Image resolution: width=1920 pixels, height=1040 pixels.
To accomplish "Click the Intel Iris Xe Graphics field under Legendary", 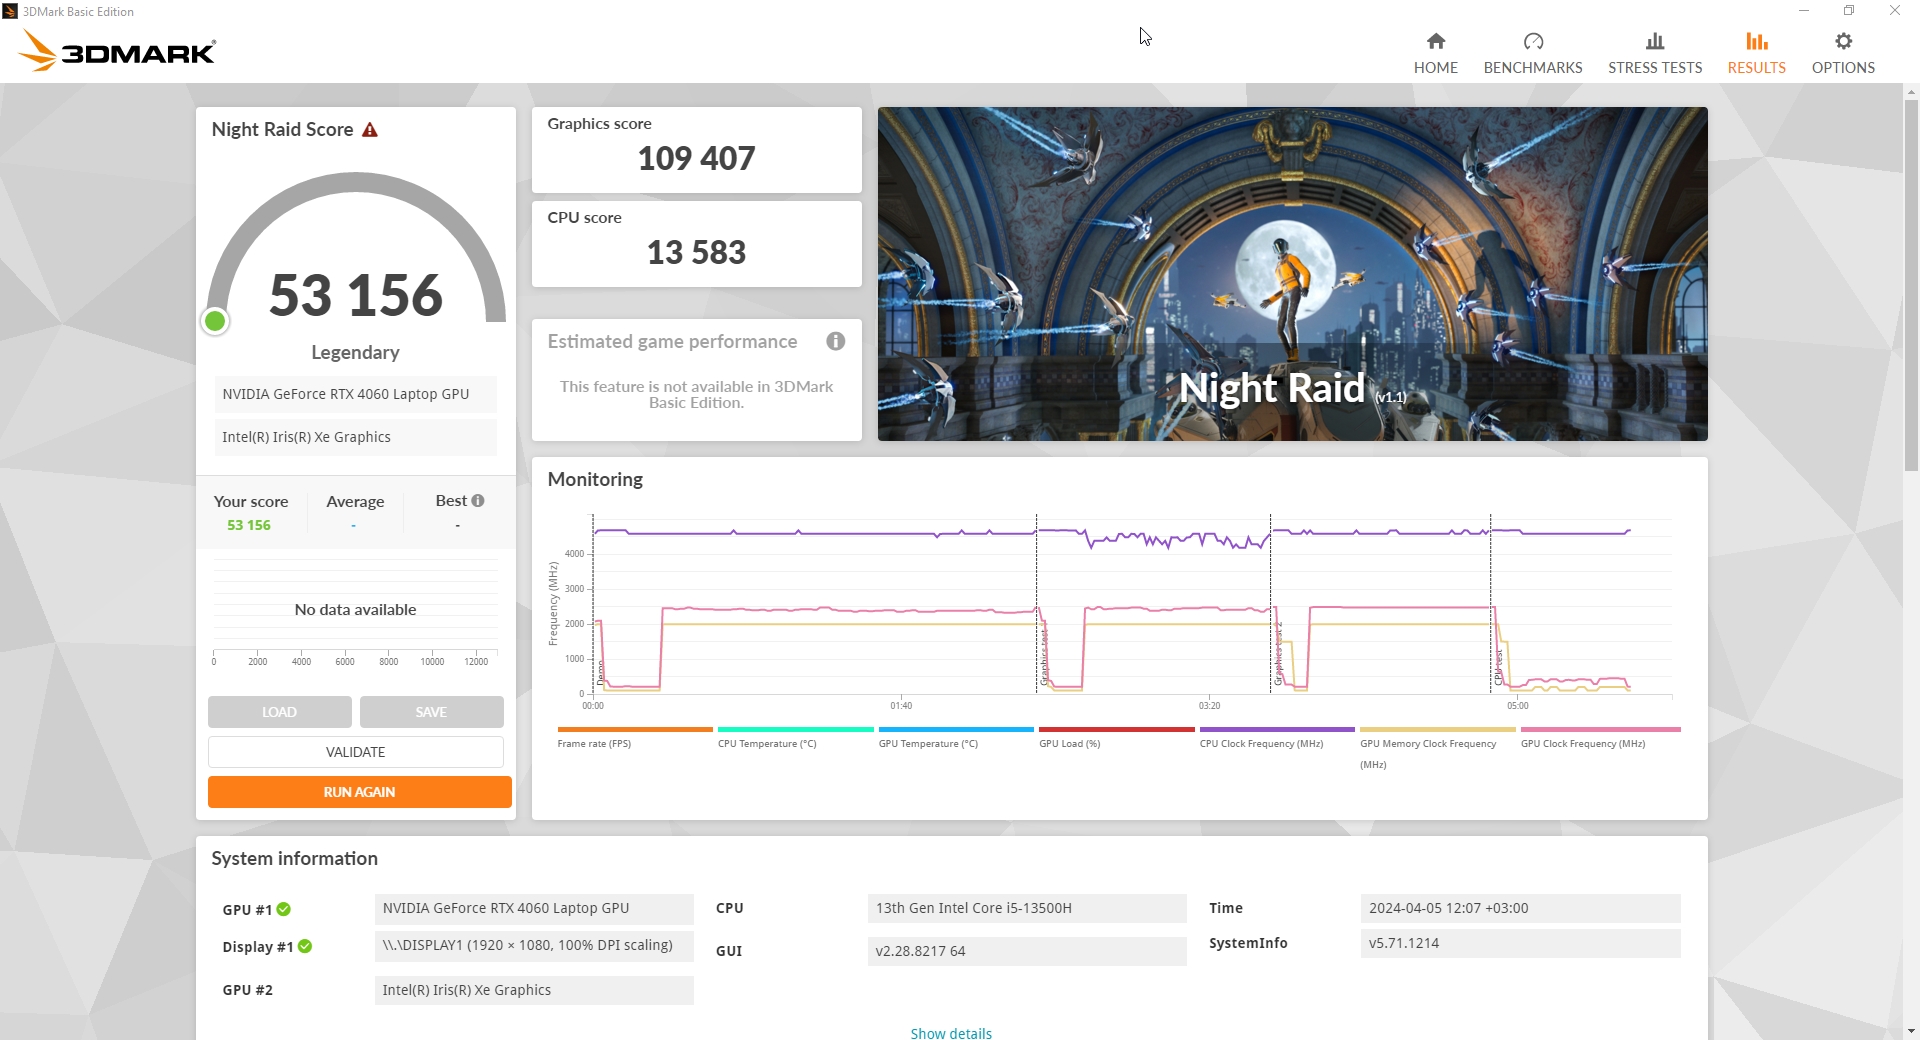I will click(356, 437).
